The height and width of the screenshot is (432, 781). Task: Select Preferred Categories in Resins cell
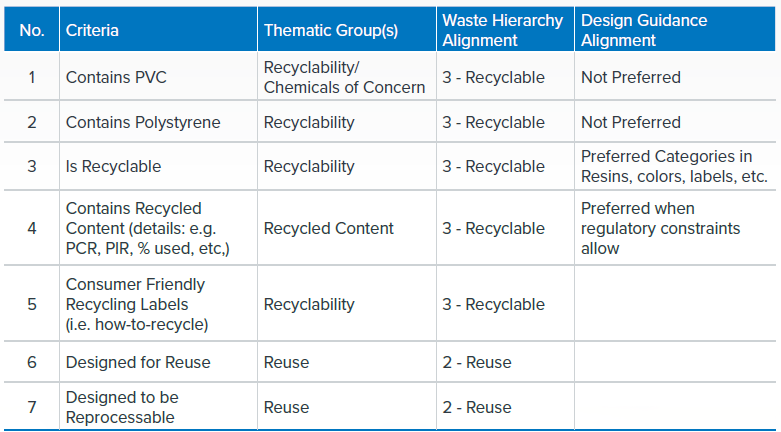(674, 166)
